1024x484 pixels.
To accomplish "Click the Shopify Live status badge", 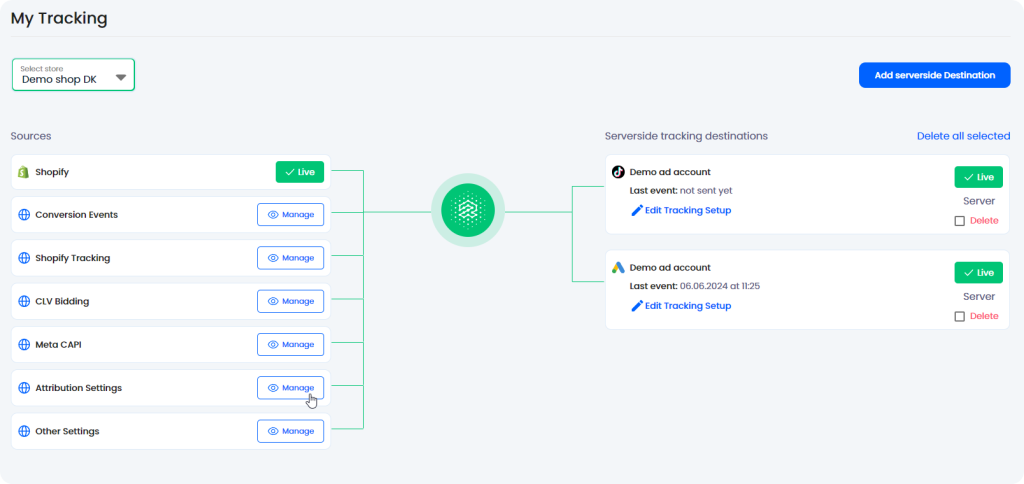I will point(300,172).
